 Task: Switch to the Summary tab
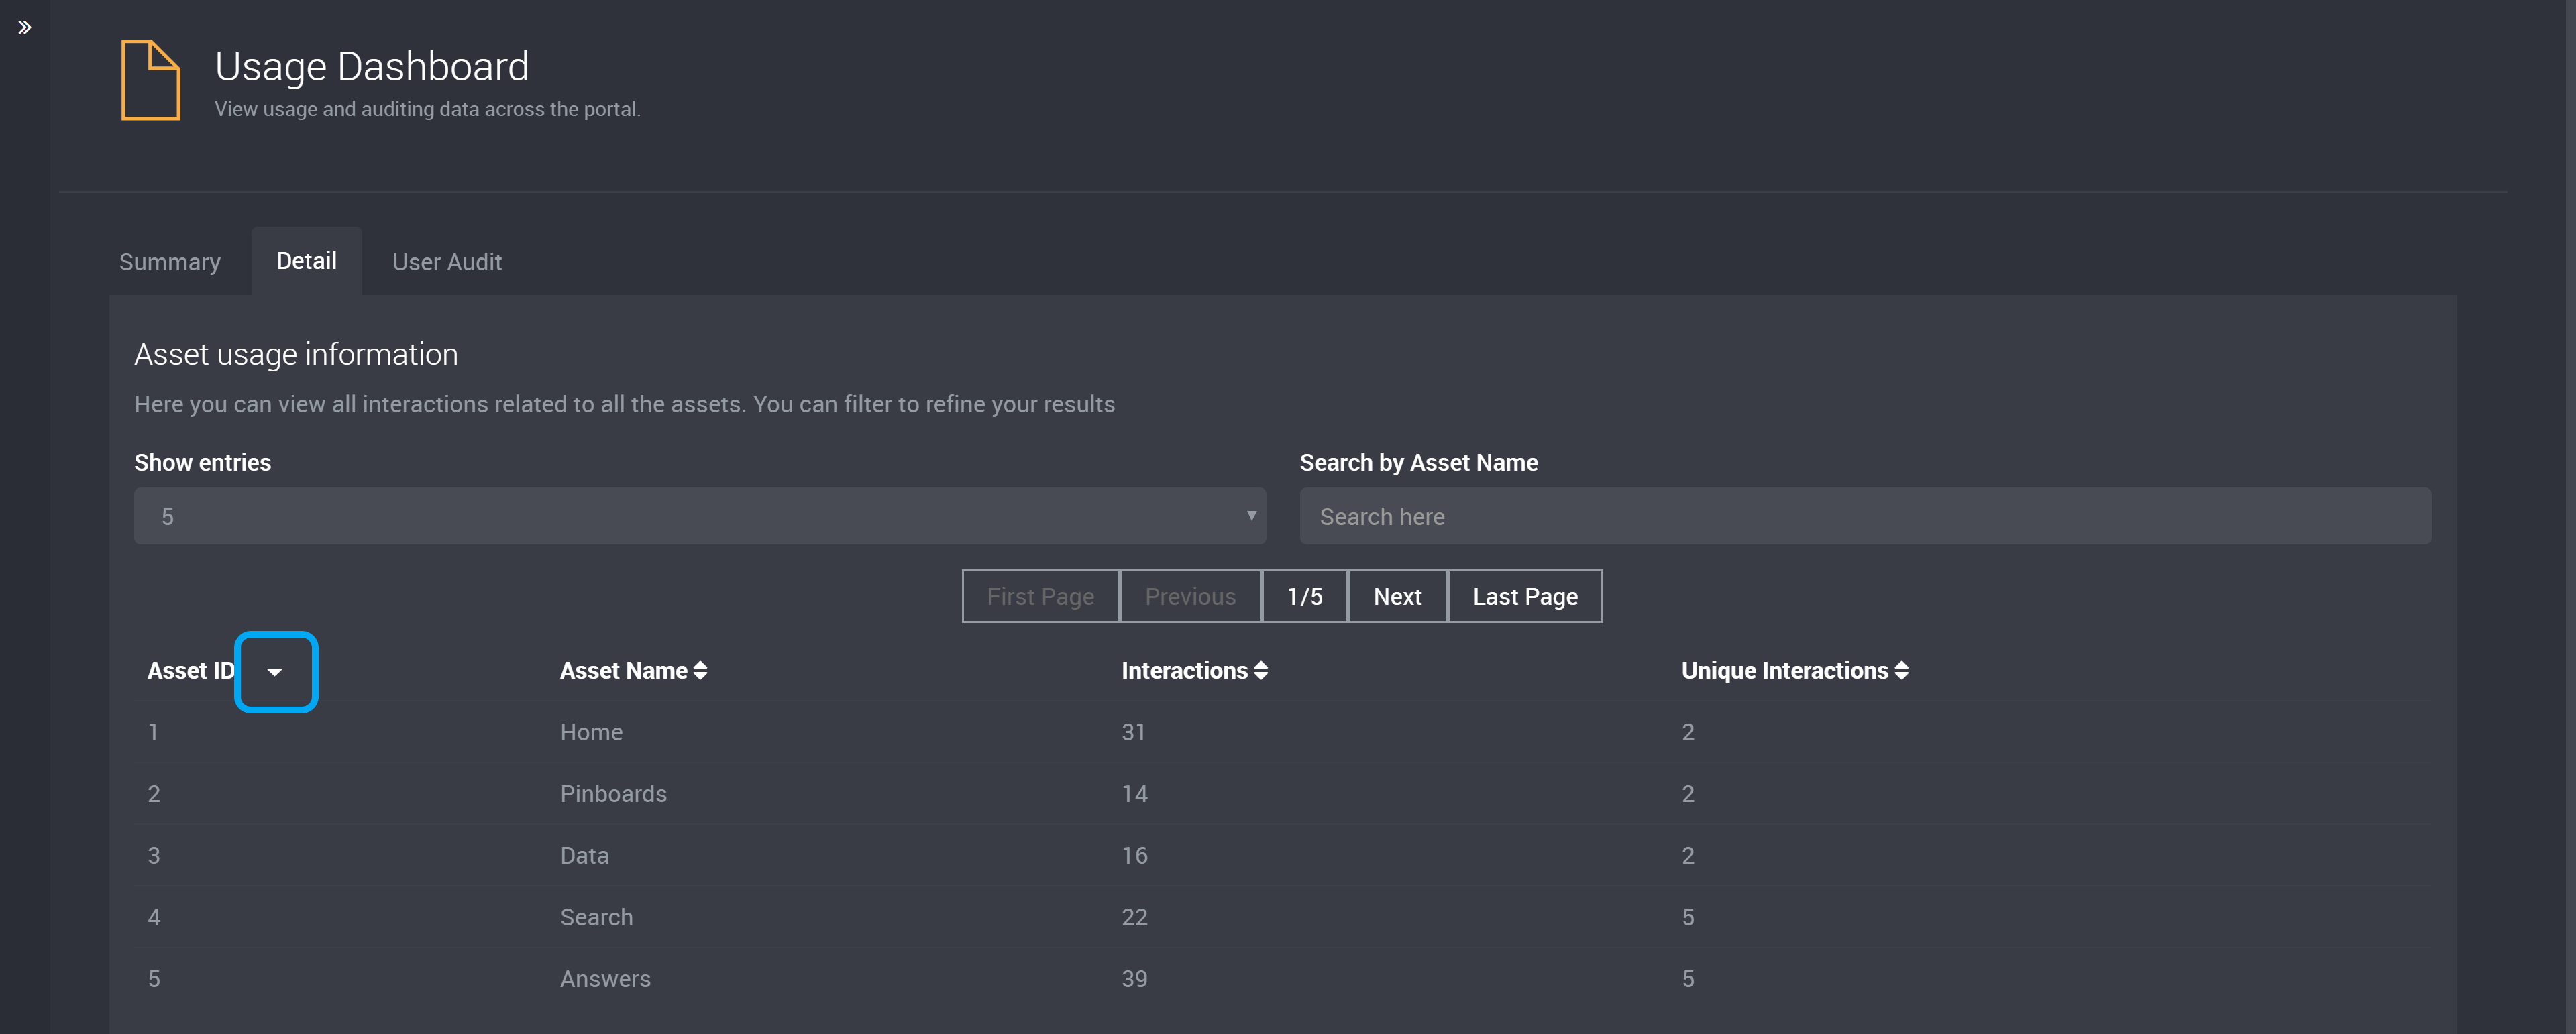[170, 262]
